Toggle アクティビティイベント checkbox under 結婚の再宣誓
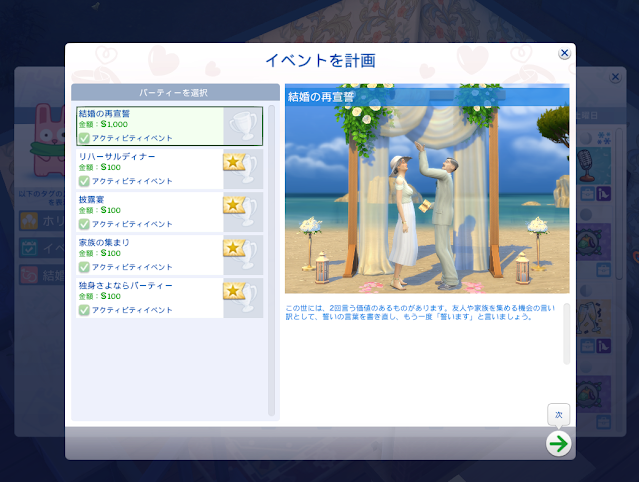Screen dimensions: 639x482 pyautogui.click(x=84, y=138)
